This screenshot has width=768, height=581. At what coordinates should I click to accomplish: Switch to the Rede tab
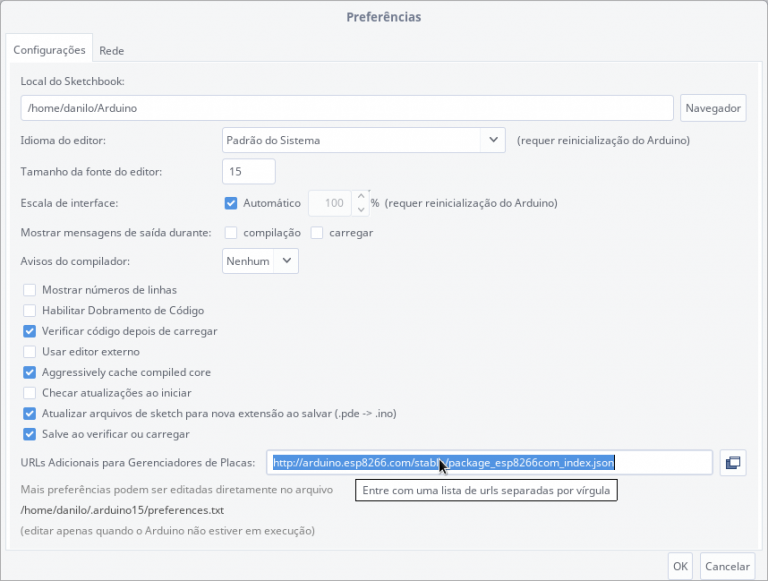click(112, 50)
